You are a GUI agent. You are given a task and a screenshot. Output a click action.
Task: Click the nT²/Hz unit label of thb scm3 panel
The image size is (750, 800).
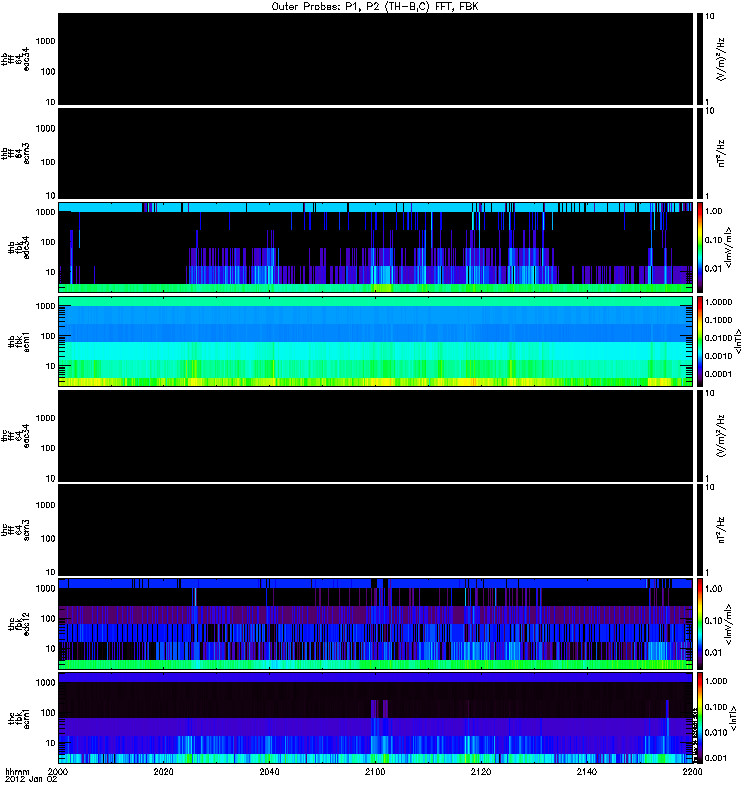click(x=721, y=153)
